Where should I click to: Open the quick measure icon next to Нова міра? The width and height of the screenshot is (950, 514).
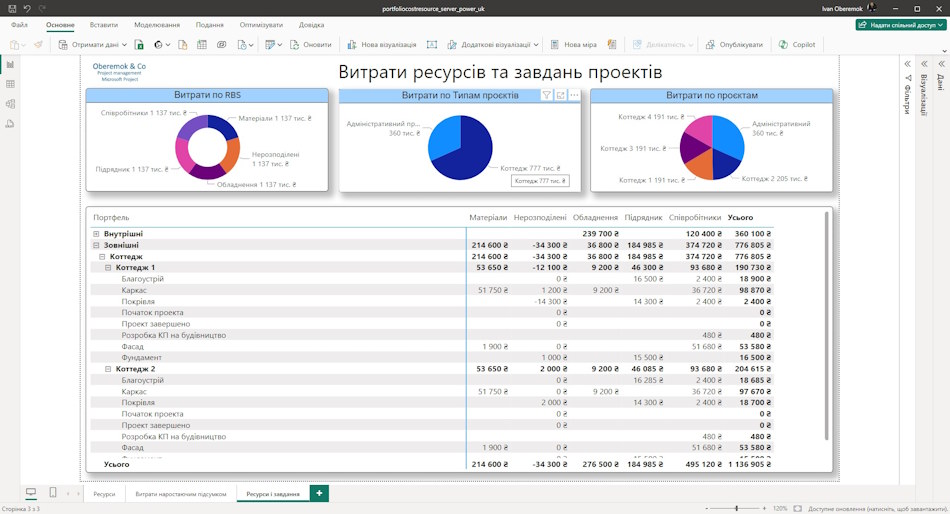click(612, 44)
